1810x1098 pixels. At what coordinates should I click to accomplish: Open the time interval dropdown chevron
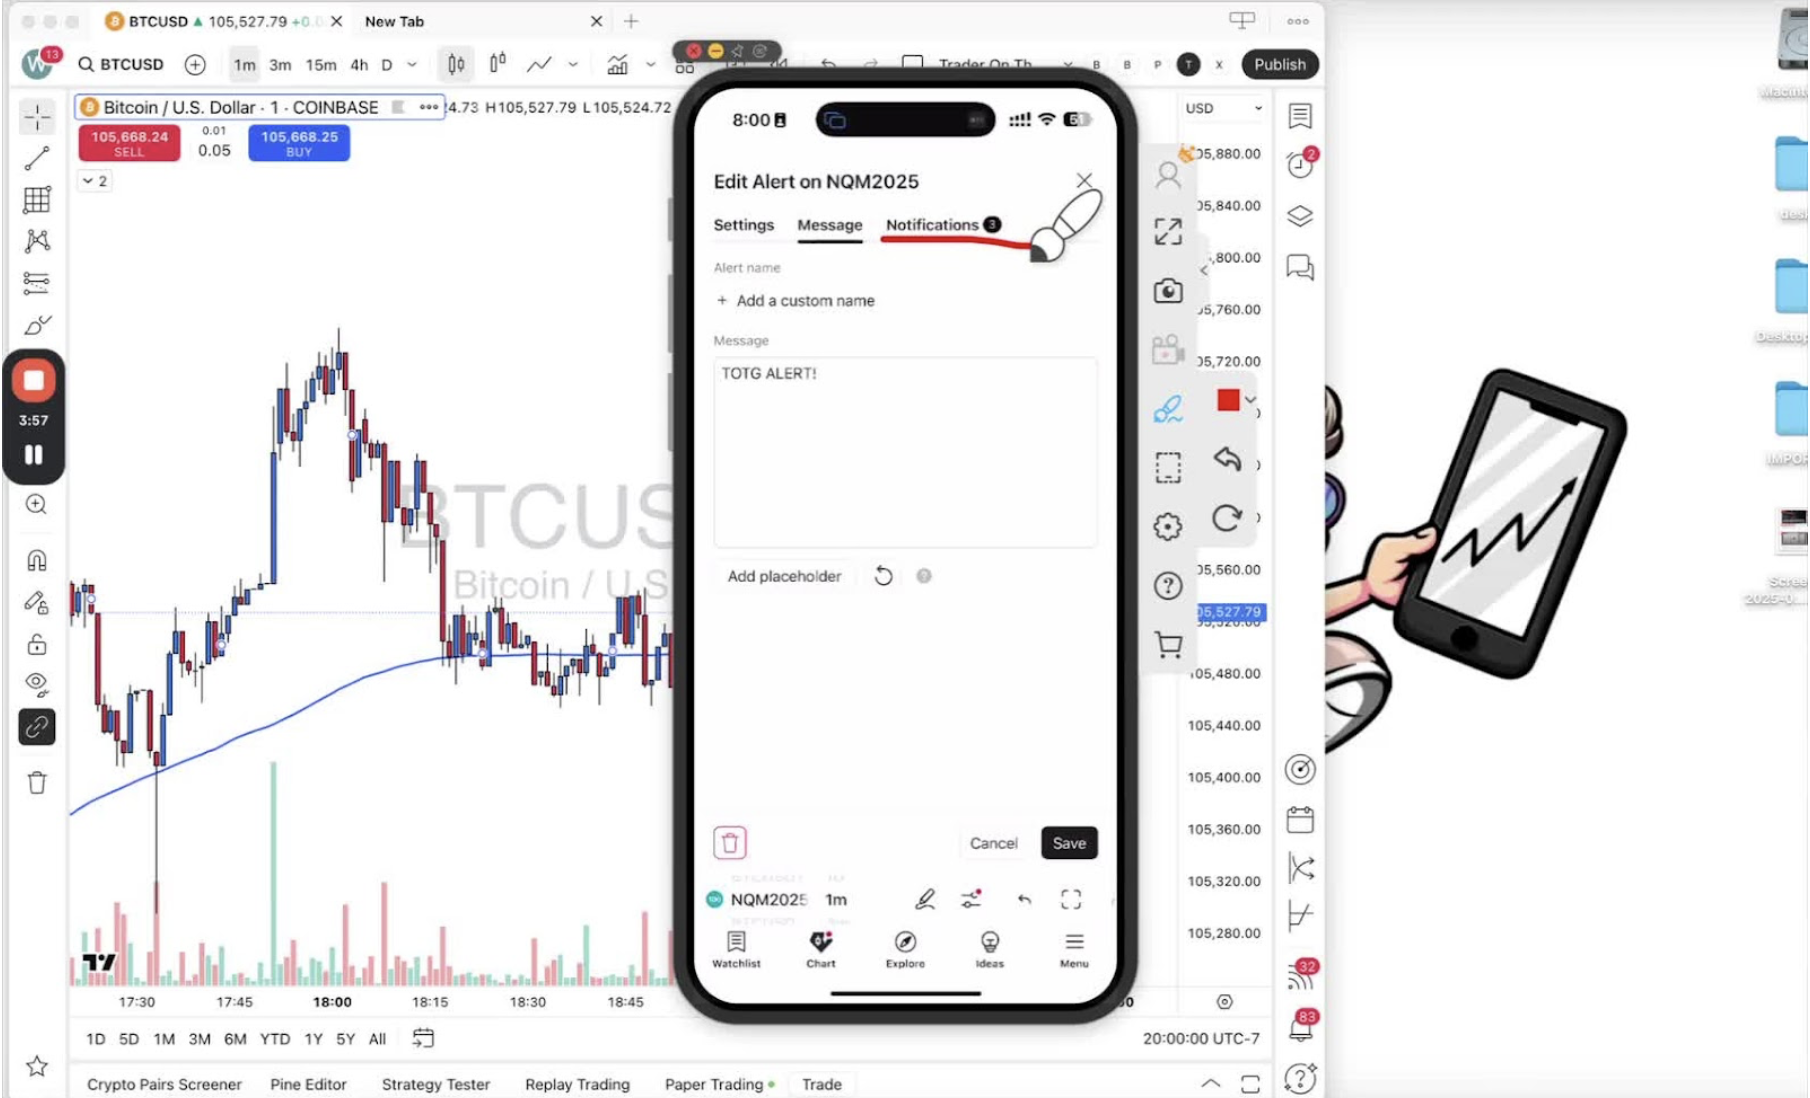pyautogui.click(x=412, y=65)
